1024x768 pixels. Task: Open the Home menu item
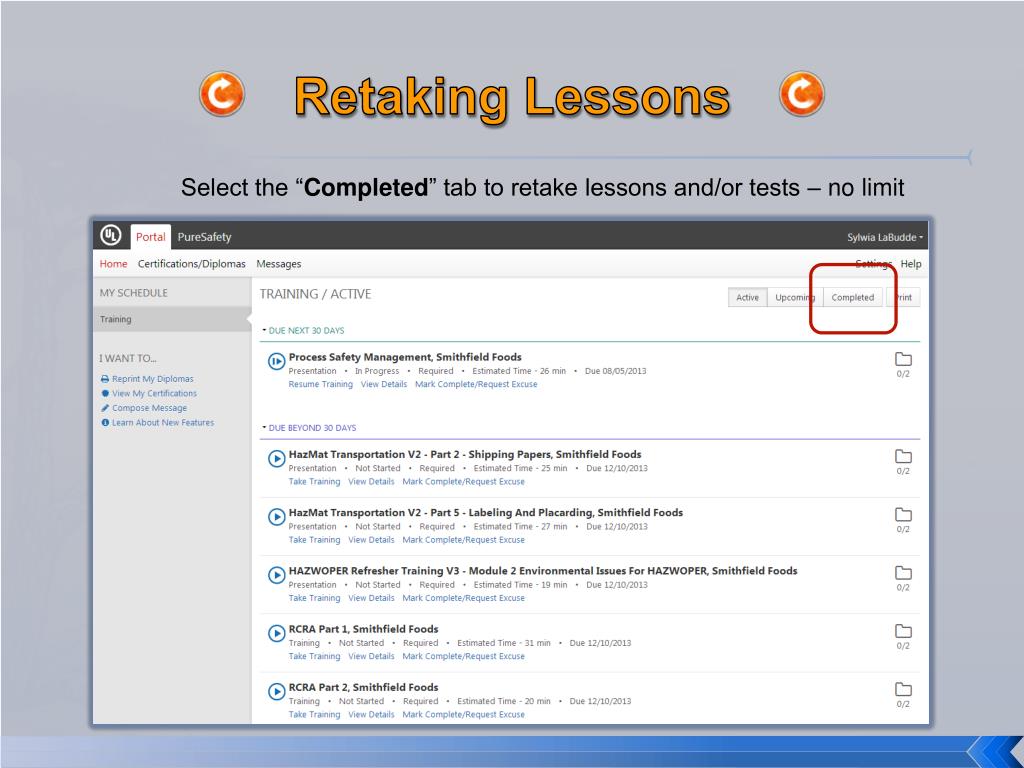pos(114,264)
